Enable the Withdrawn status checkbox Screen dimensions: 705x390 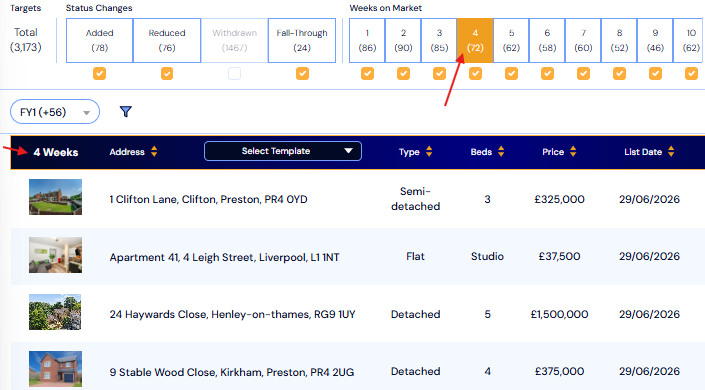click(x=234, y=73)
